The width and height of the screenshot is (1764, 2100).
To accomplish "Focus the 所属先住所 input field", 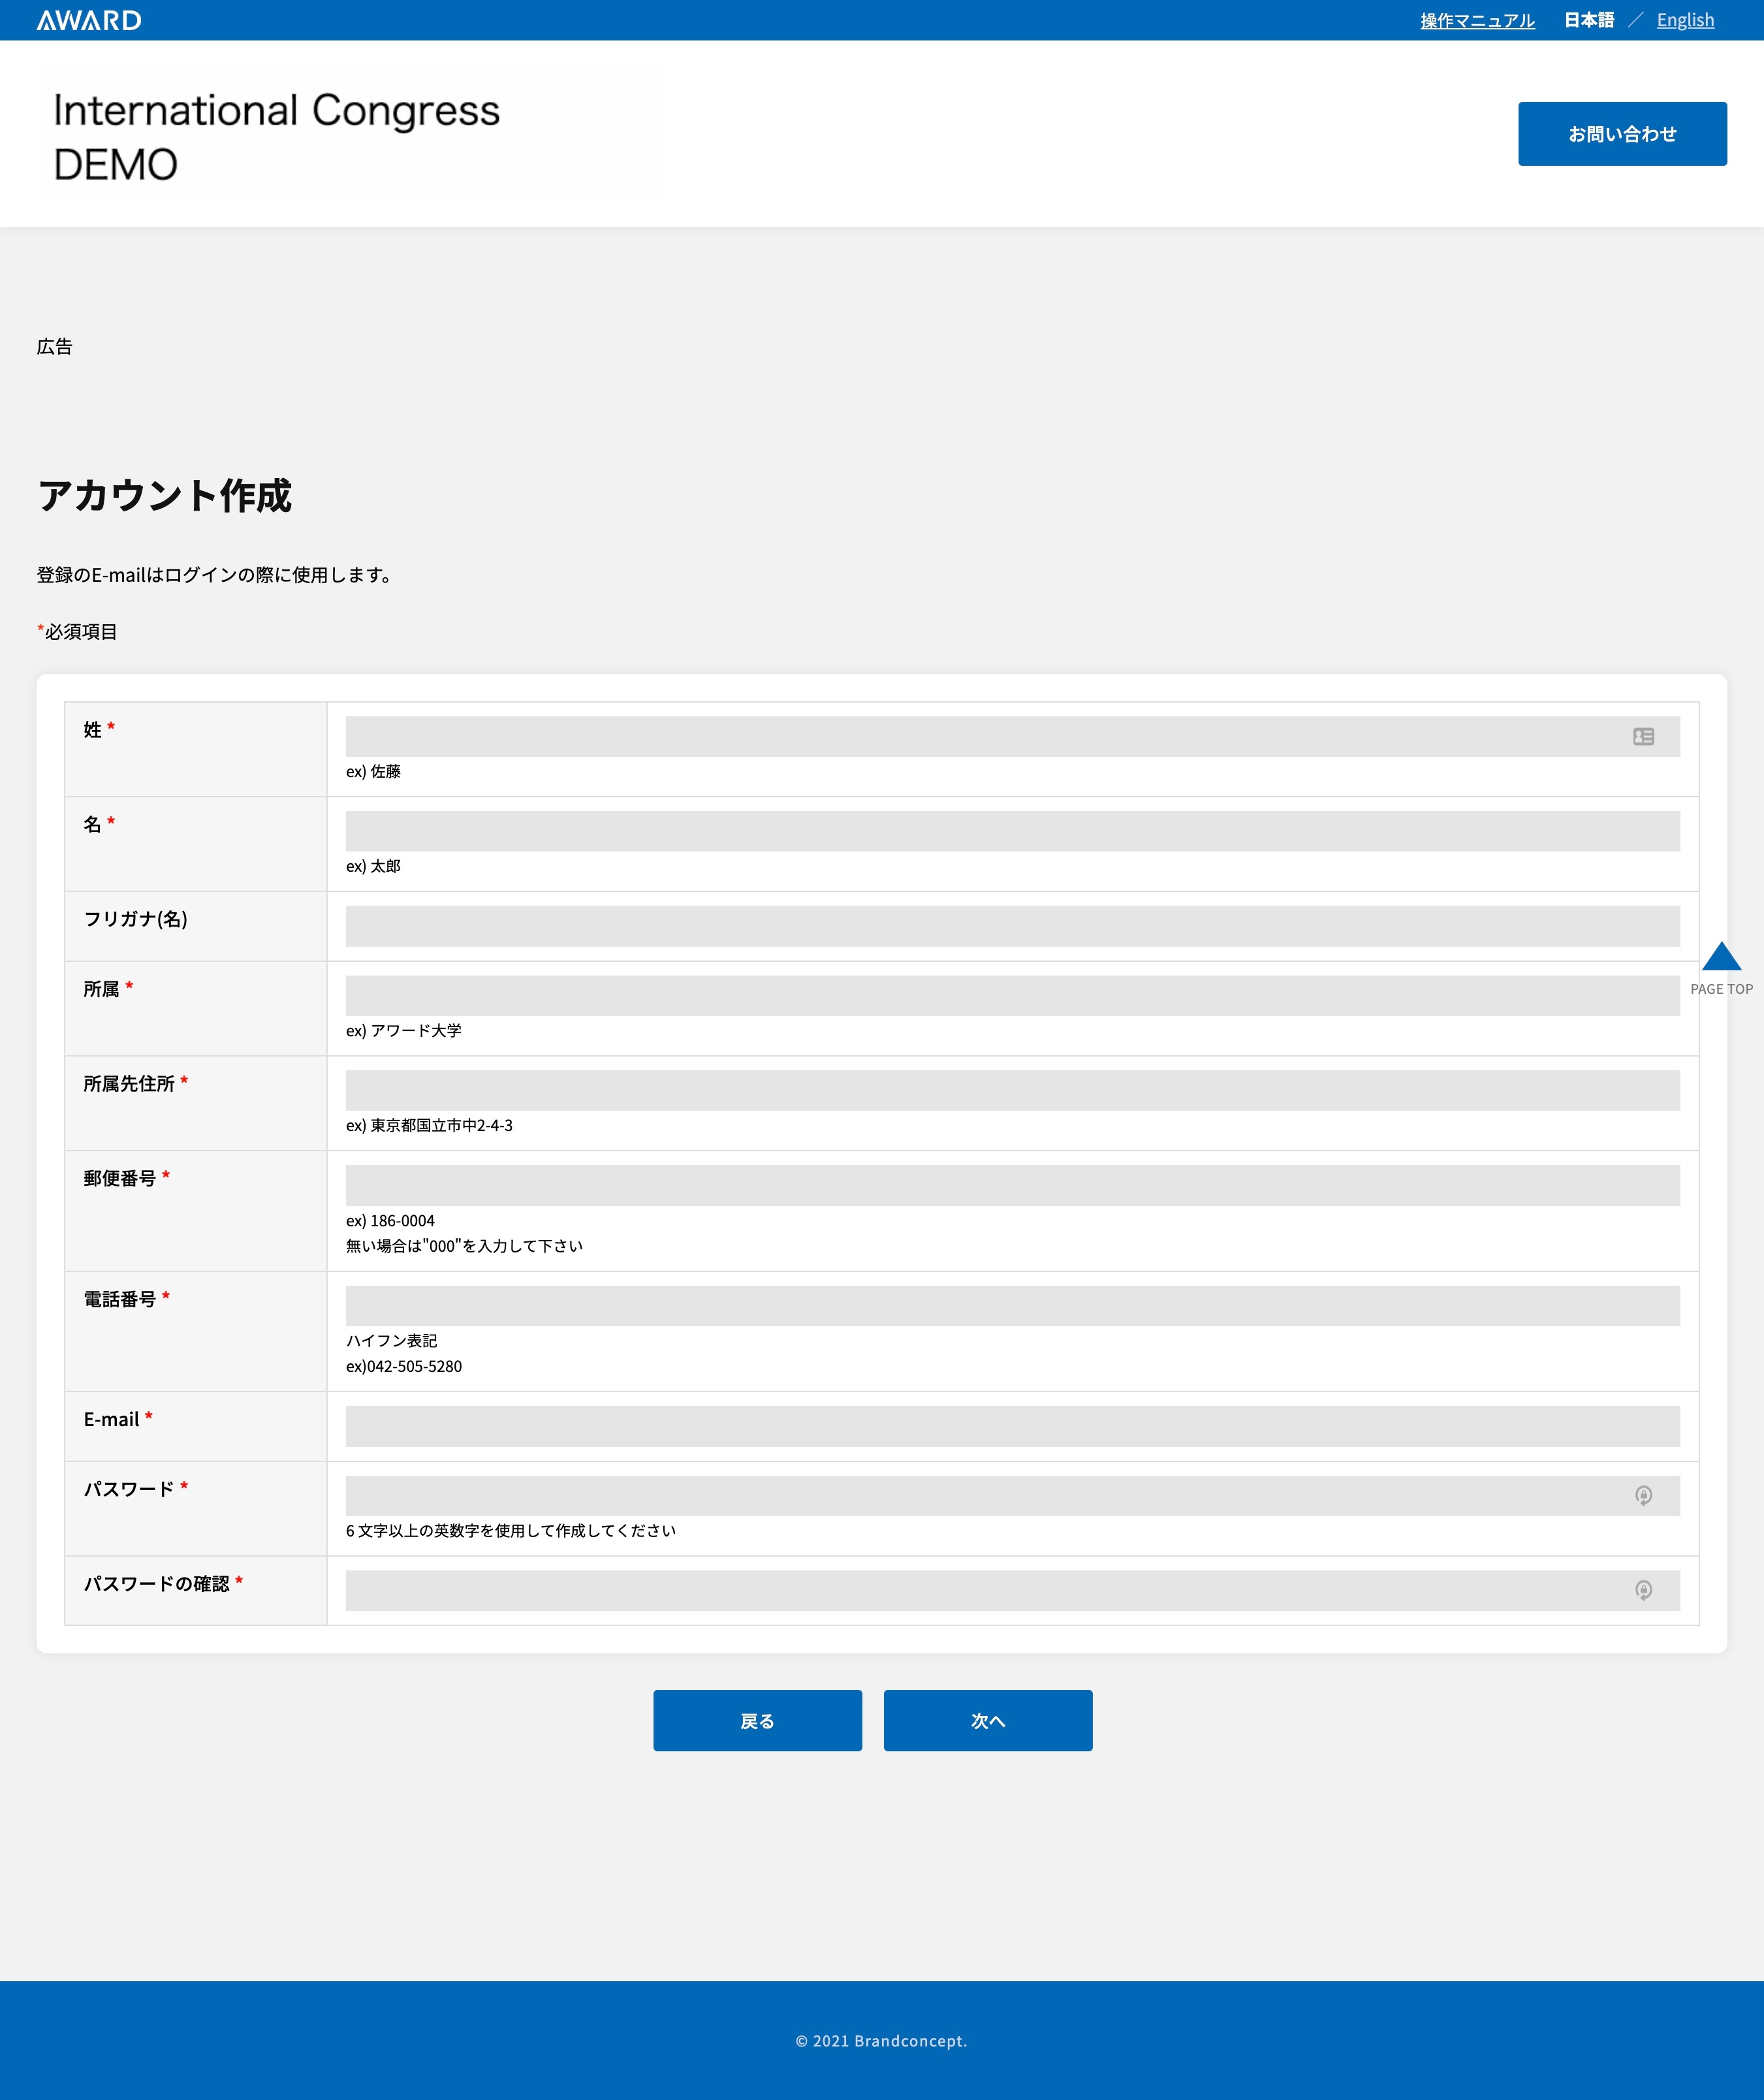I will 1012,1090.
